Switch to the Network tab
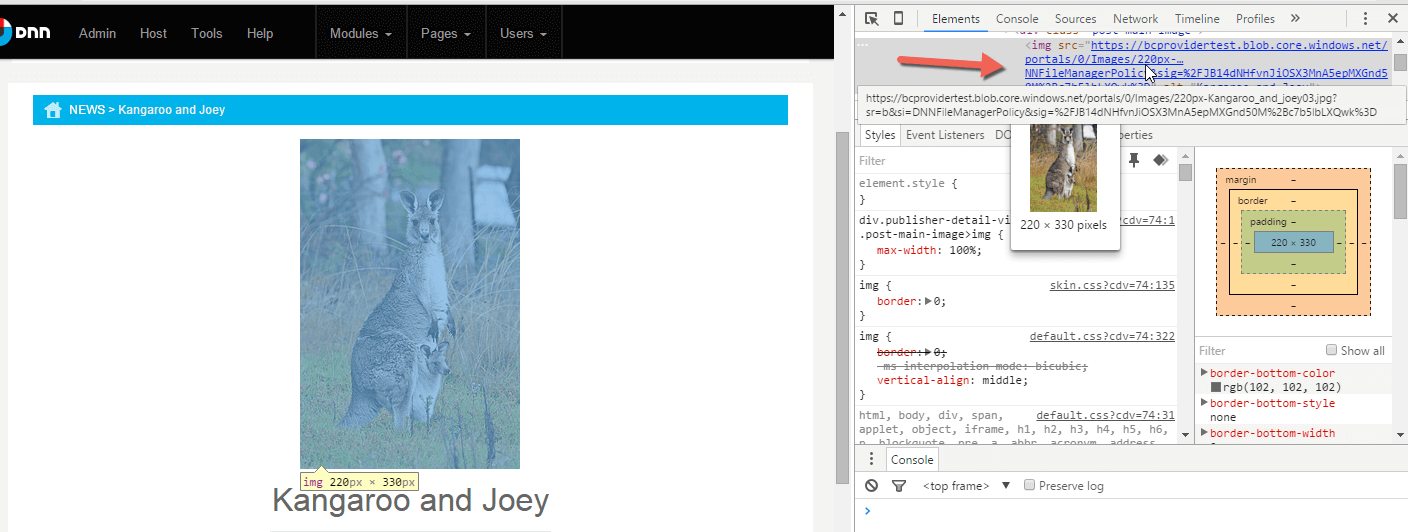 tap(1135, 19)
